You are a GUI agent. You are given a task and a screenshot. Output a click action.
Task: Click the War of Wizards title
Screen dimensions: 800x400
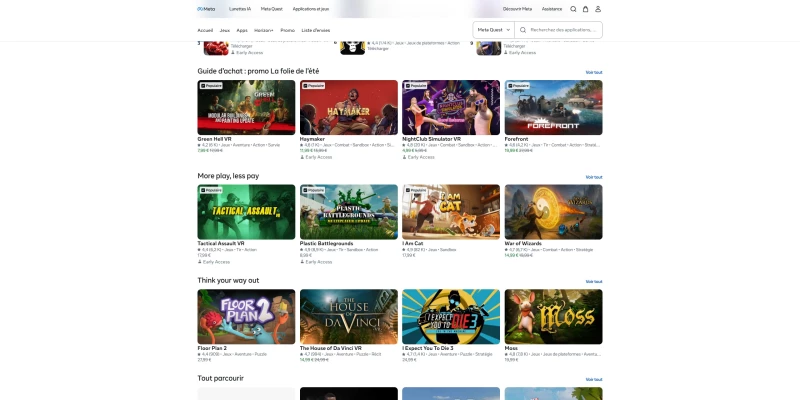click(522, 243)
